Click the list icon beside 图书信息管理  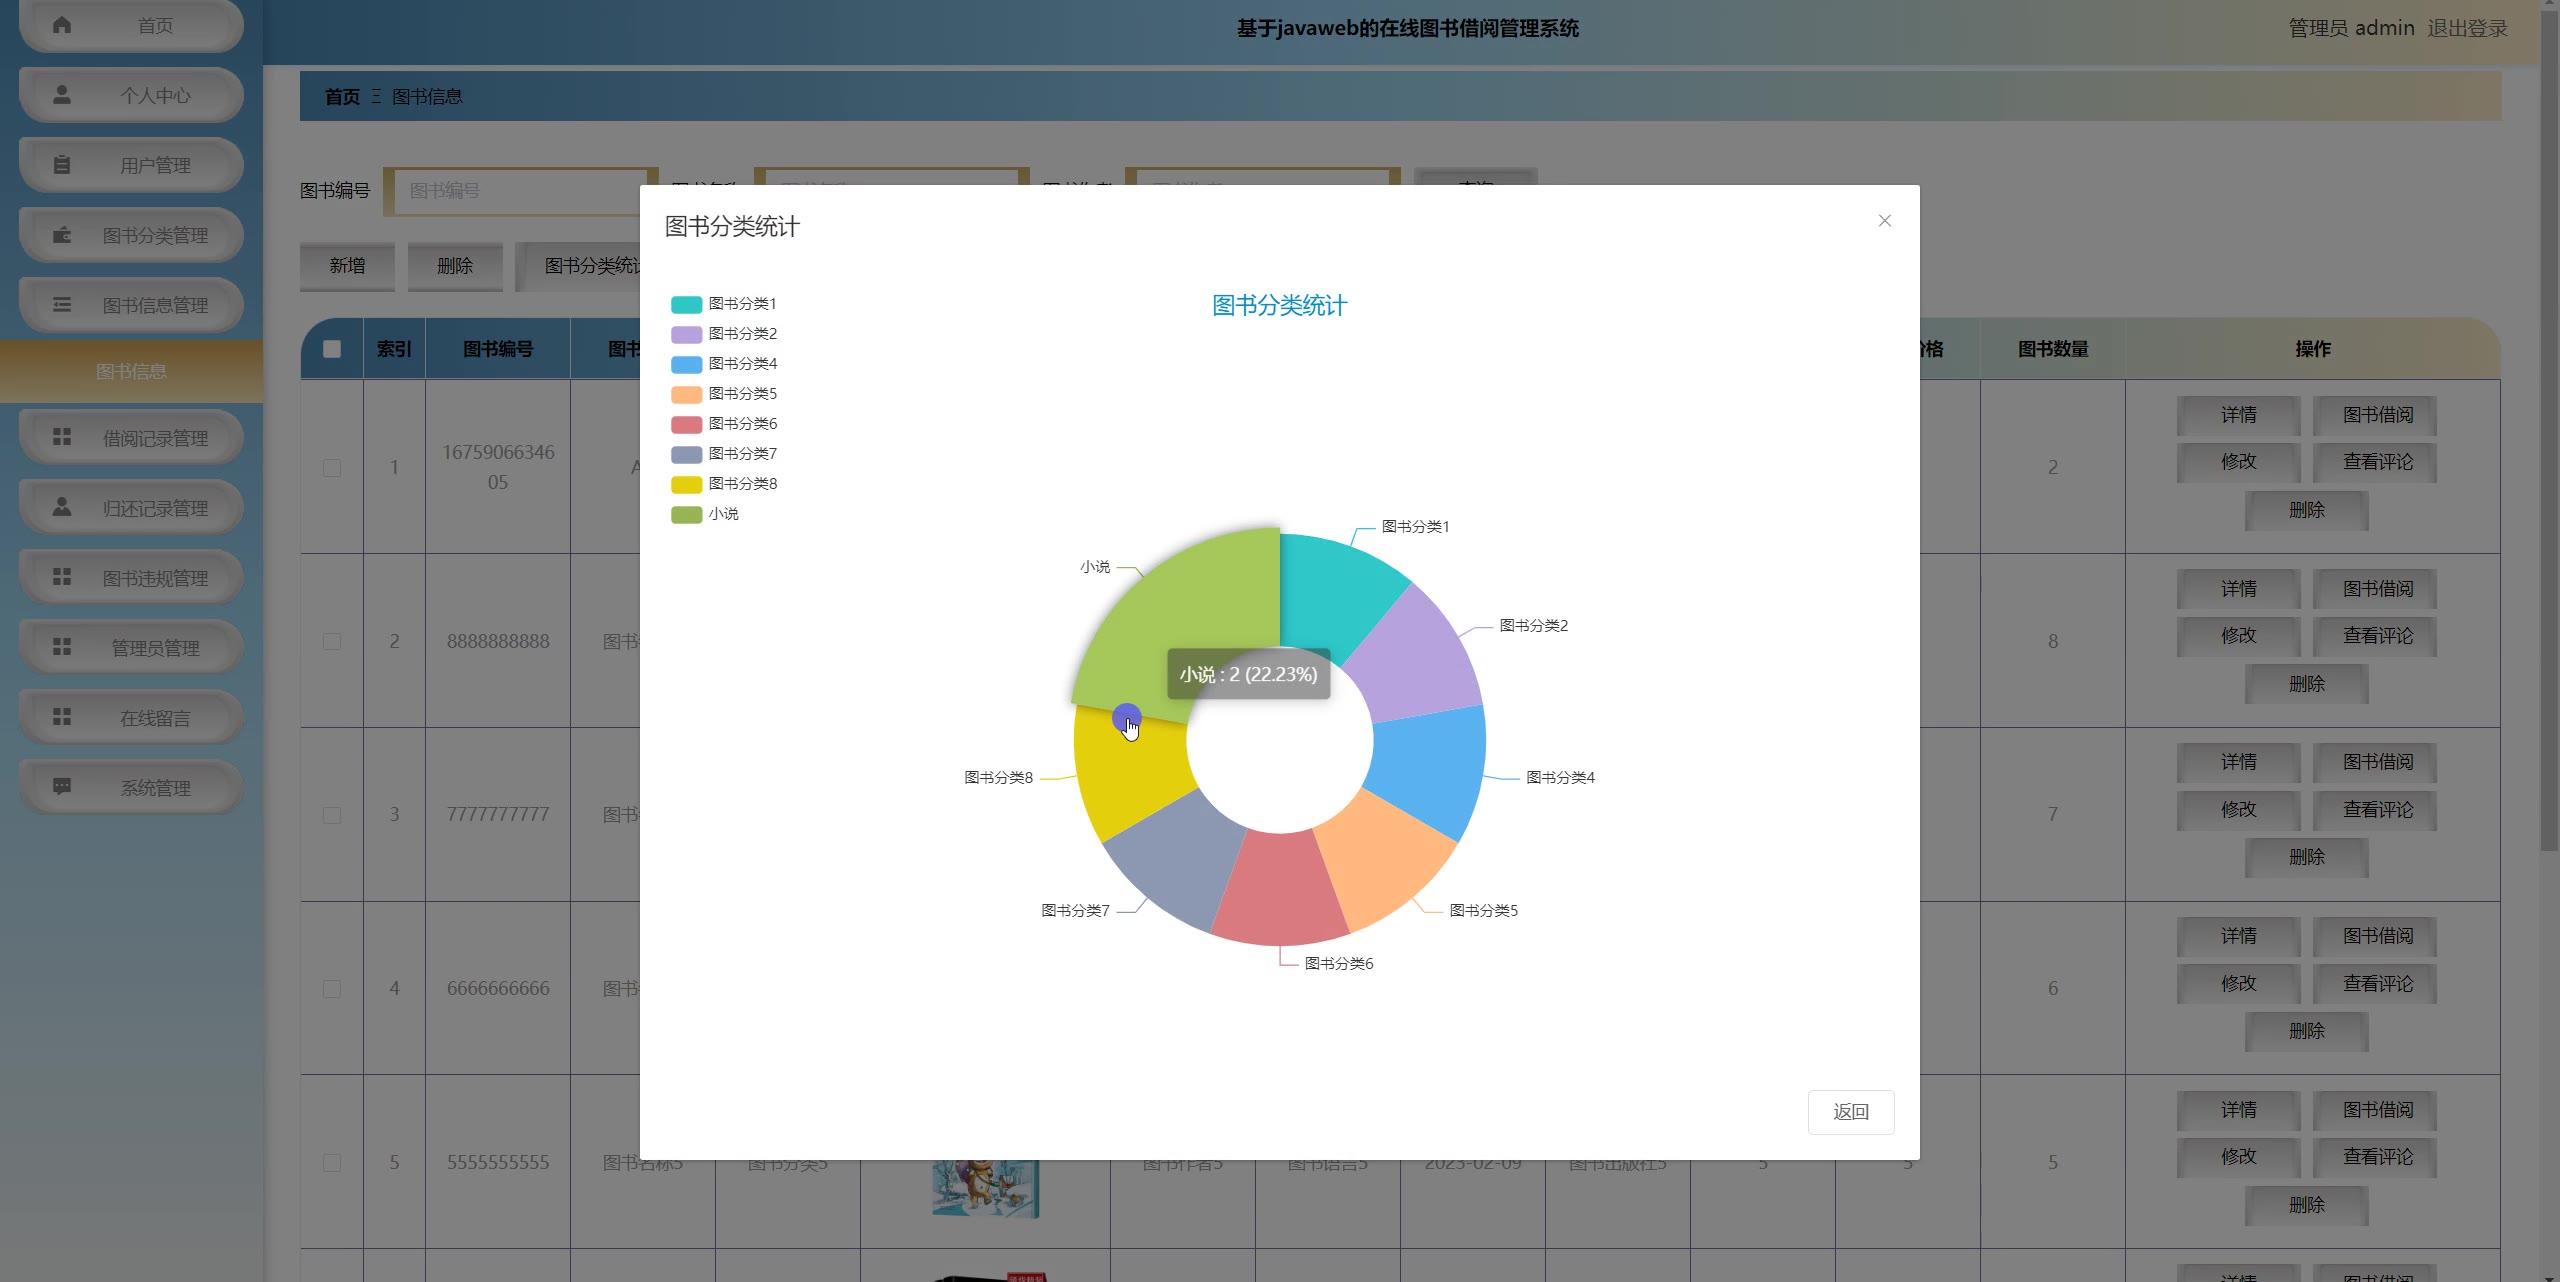coord(62,305)
